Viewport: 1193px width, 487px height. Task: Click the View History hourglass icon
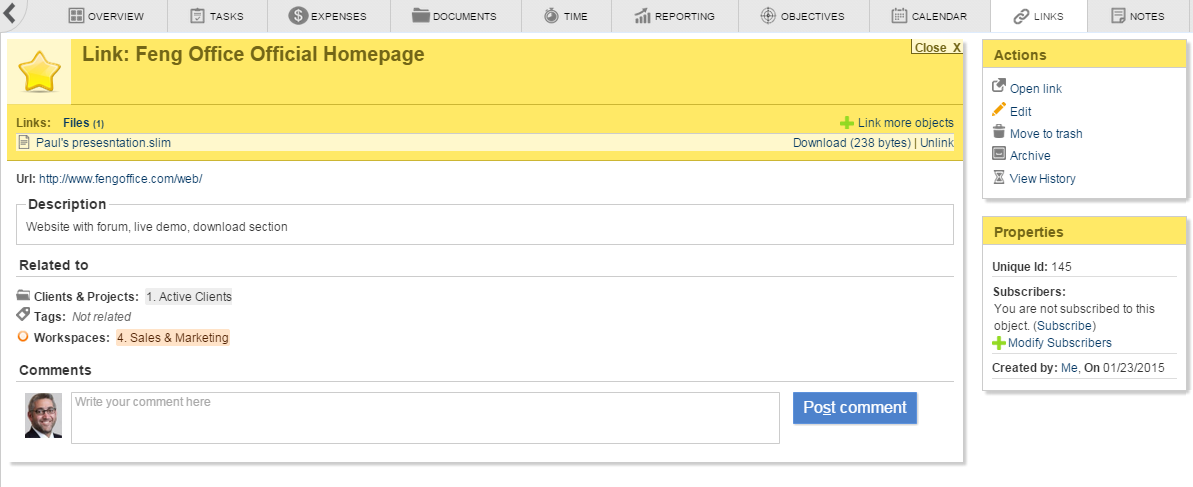998,177
